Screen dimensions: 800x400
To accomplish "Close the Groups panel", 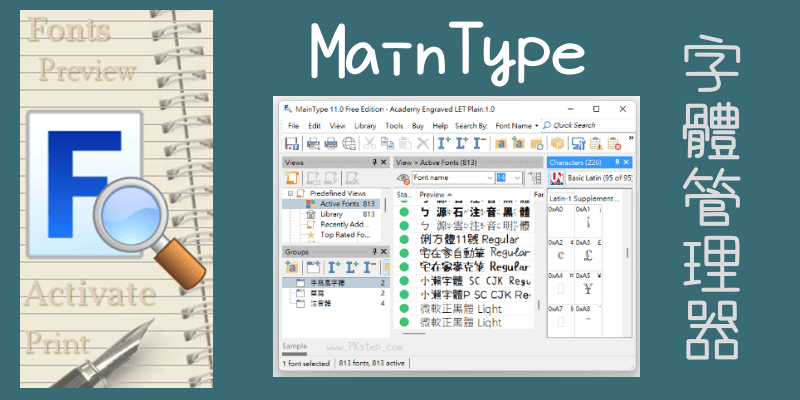I will point(384,252).
